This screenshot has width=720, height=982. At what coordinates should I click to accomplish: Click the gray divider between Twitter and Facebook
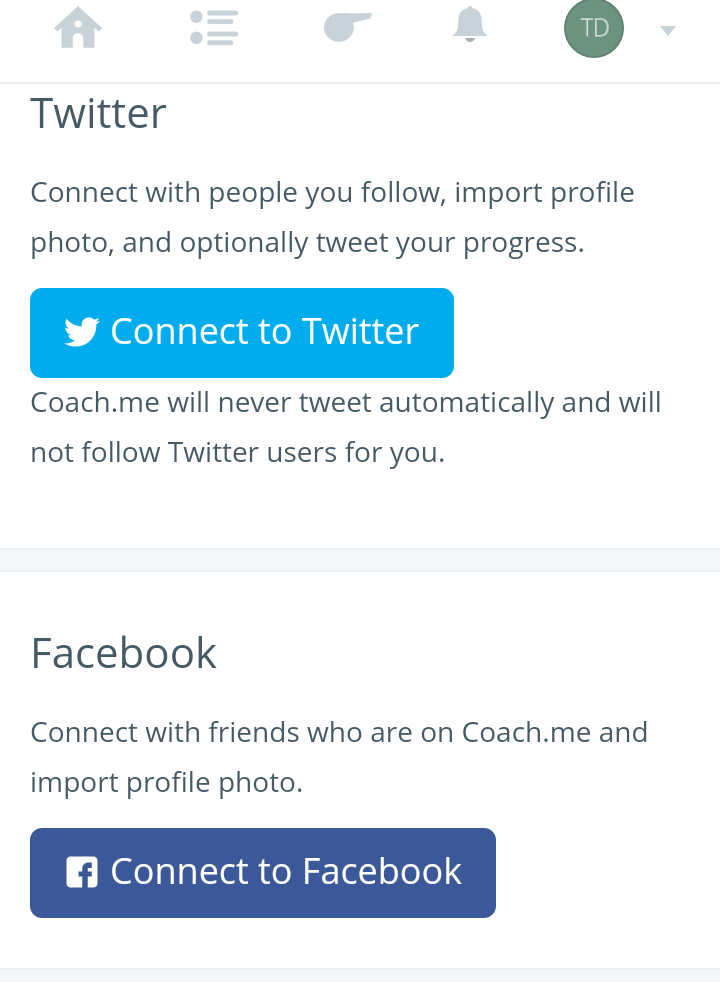pyautogui.click(x=360, y=560)
